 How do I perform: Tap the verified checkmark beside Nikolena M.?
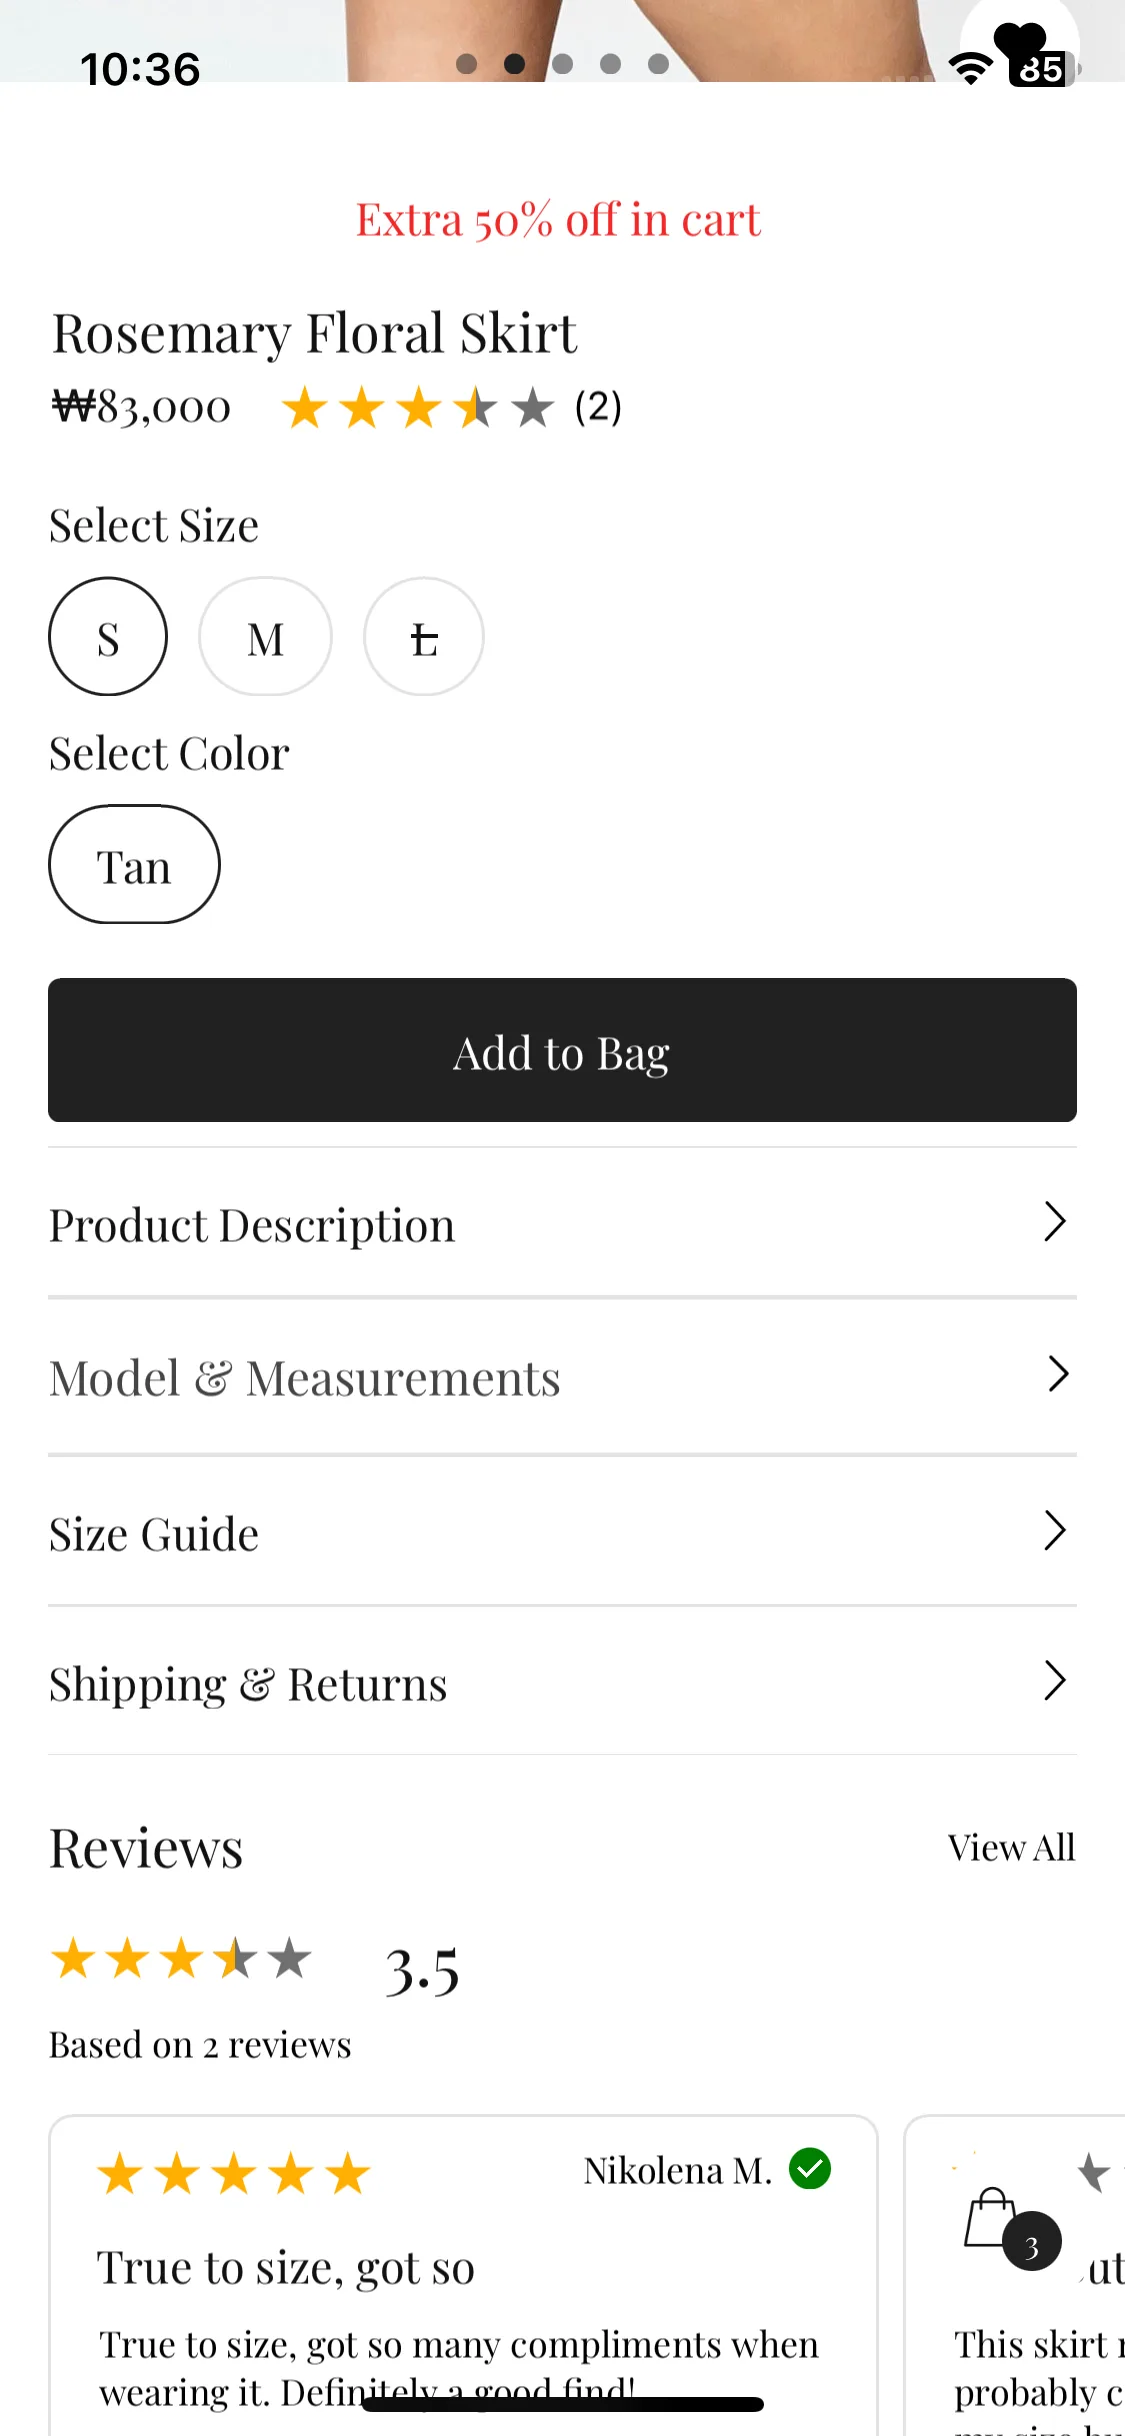810,2169
